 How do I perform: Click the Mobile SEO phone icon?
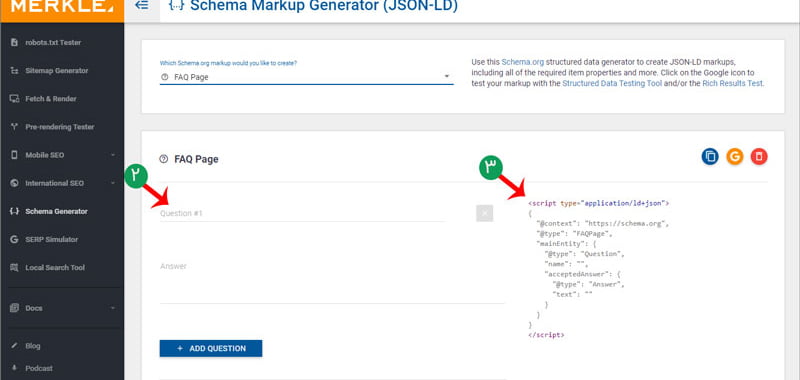[14, 155]
